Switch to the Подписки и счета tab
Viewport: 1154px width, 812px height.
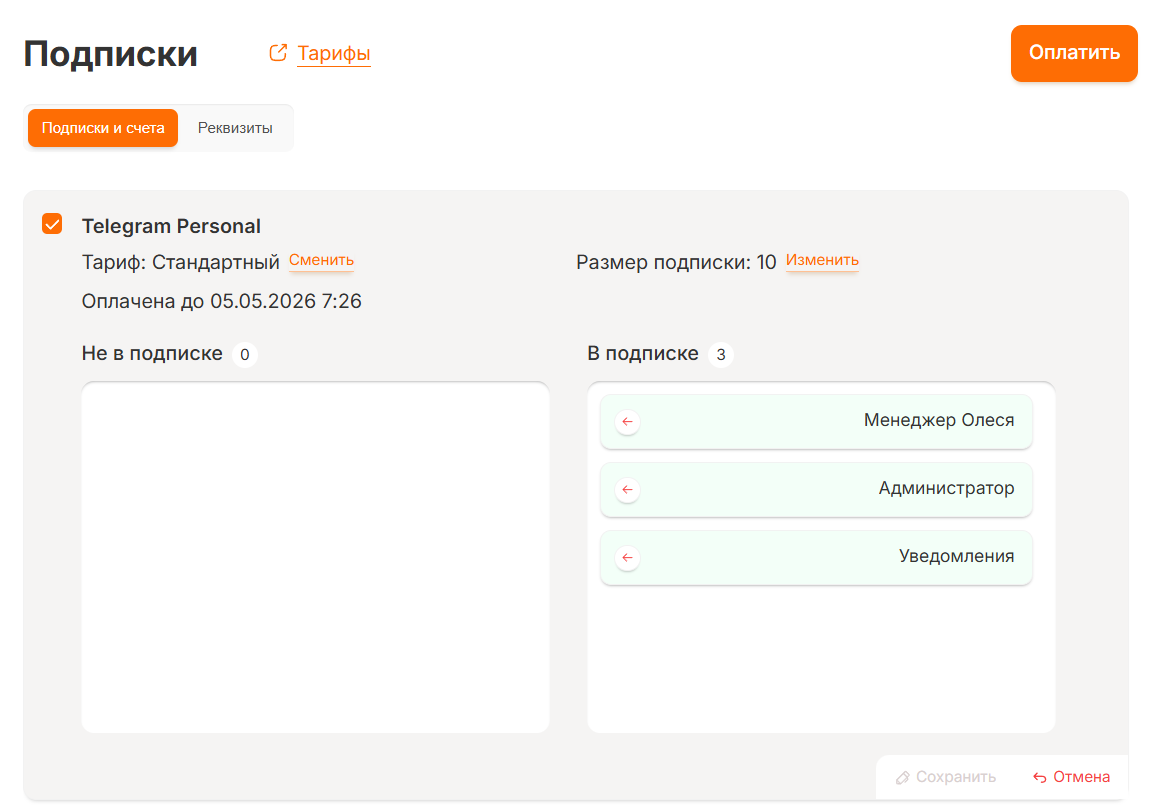[103, 129]
